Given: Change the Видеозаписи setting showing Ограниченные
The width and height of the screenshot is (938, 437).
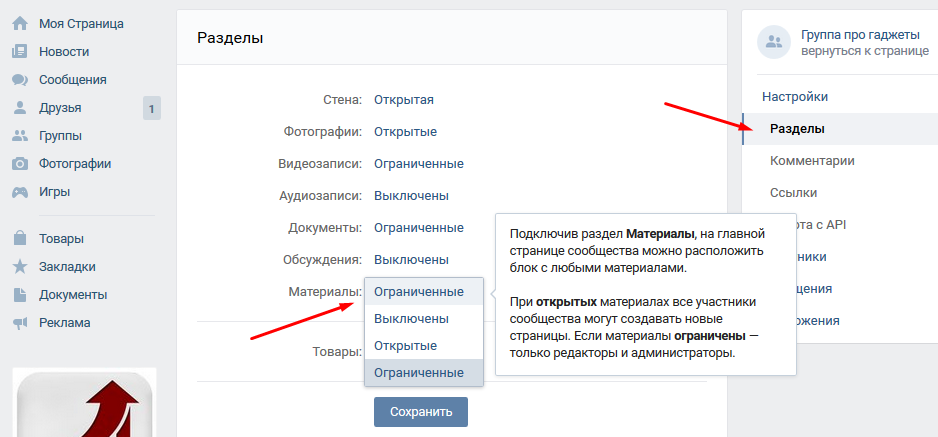Looking at the screenshot, I should 419,164.
